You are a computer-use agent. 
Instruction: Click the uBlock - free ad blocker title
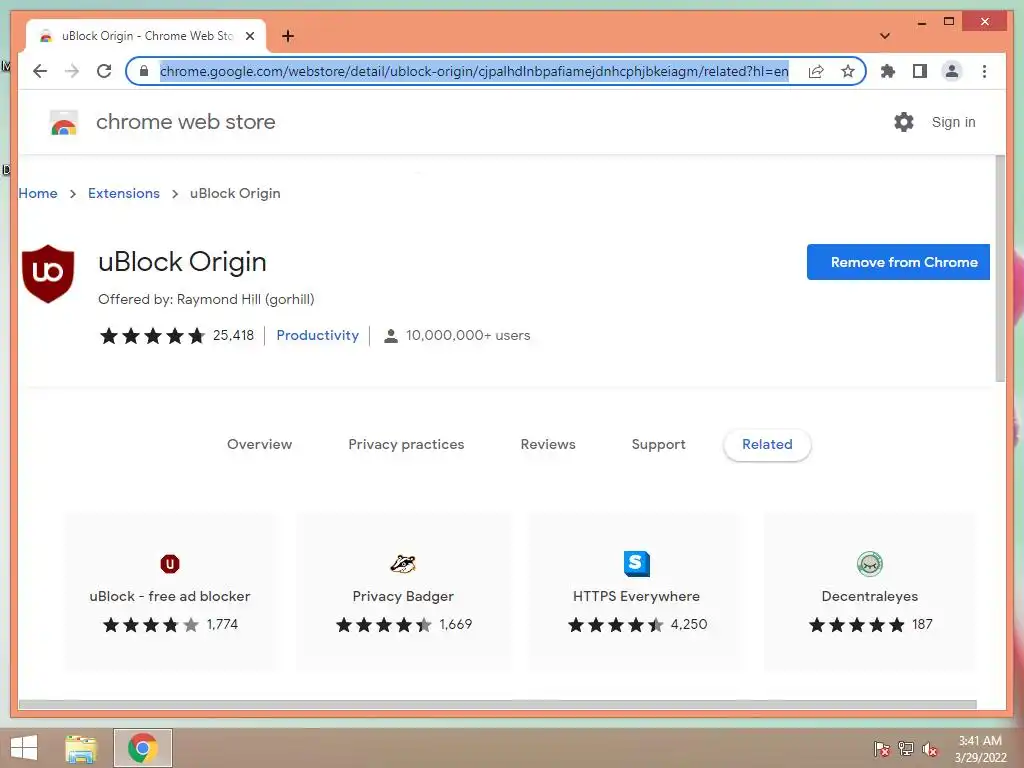tap(170, 596)
